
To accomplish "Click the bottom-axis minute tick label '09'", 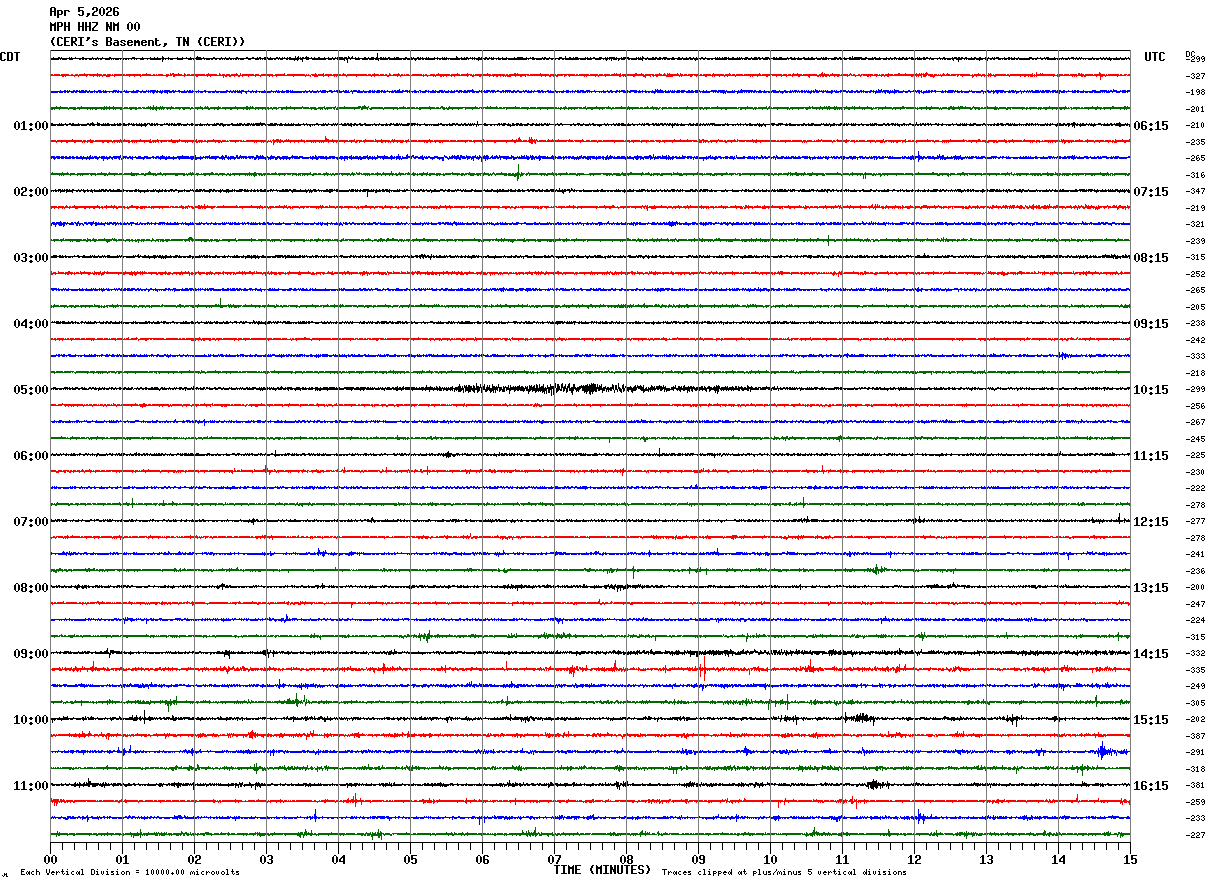I will click(698, 859).
